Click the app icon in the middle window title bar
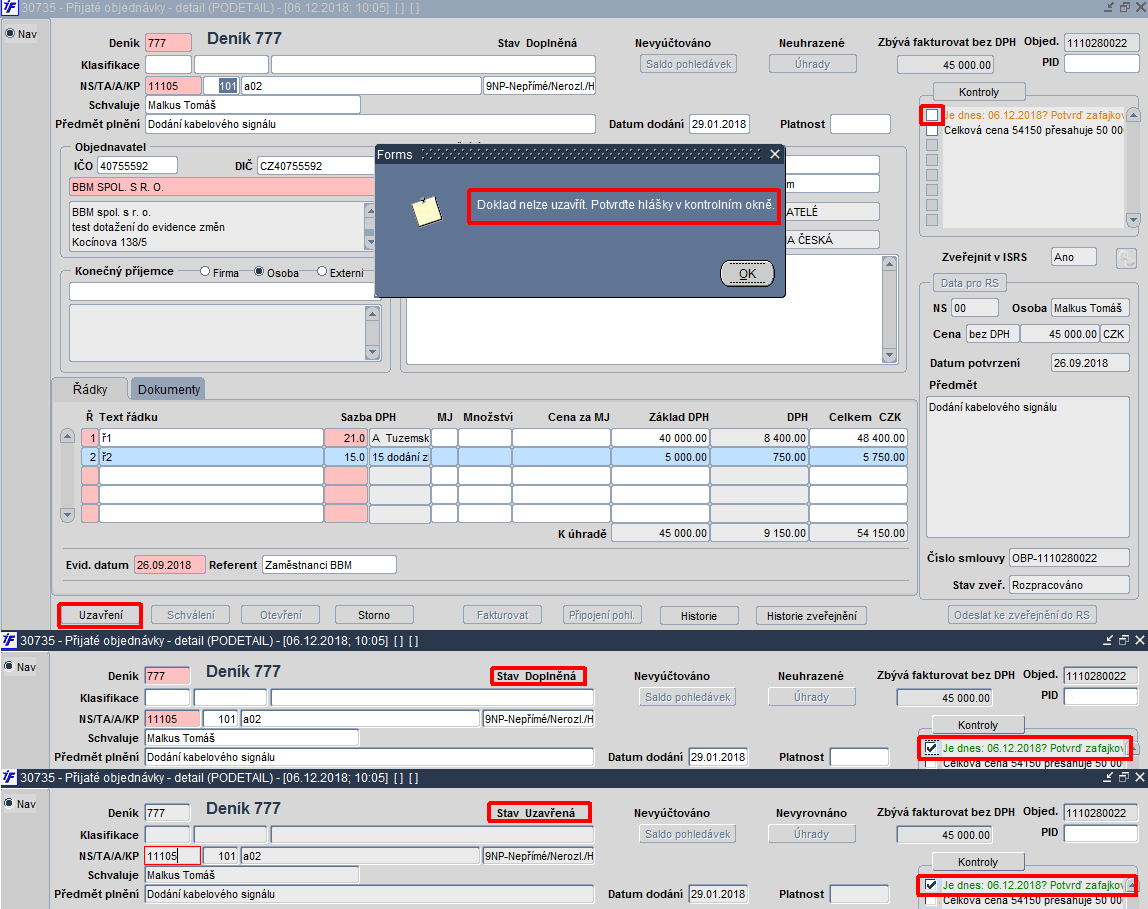Viewport: 1148px width, 909px height. [x=9, y=640]
